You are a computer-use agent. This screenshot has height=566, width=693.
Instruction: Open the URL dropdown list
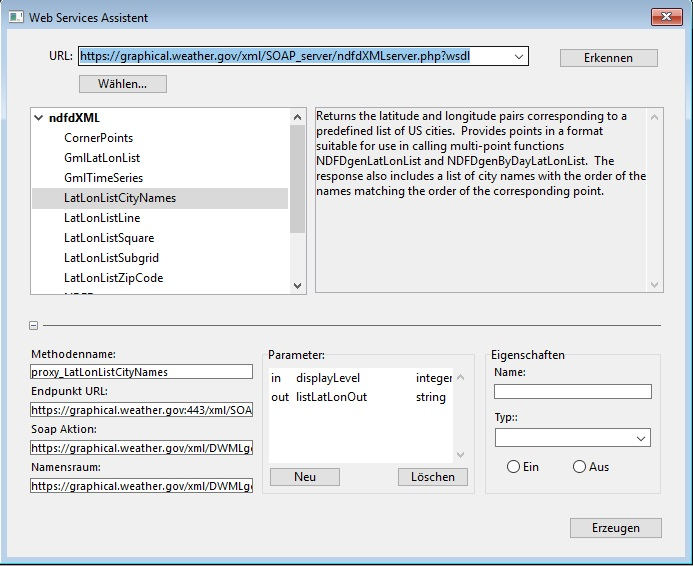[x=518, y=57]
